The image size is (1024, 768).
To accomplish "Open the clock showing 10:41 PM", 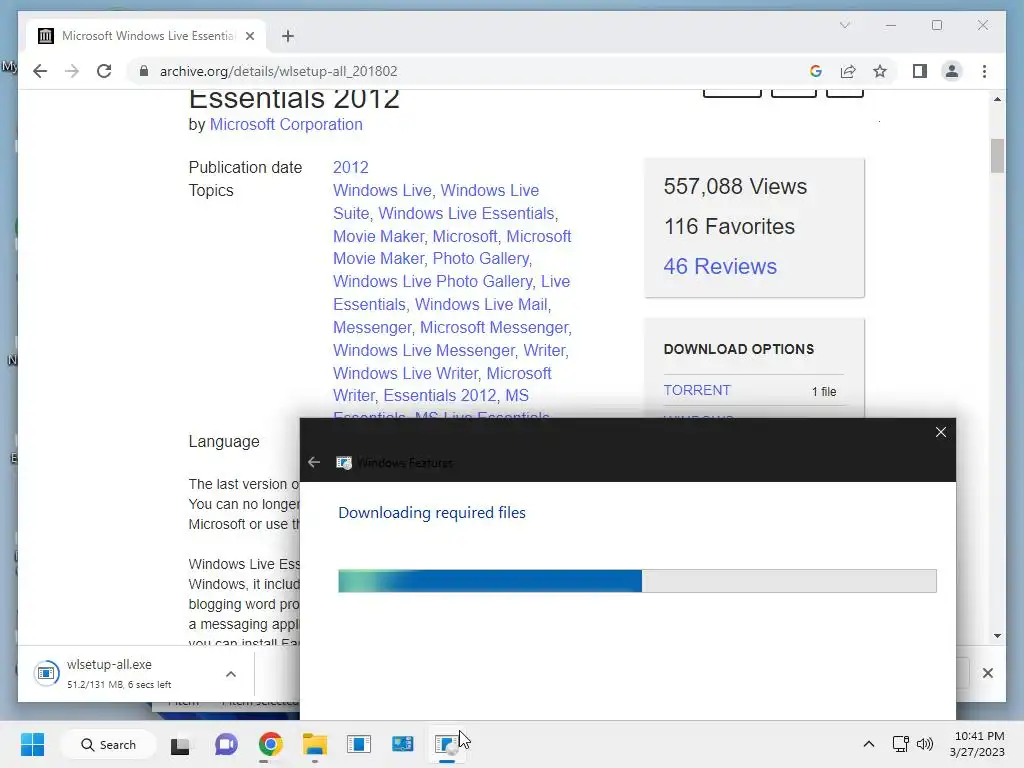I will coord(977,744).
